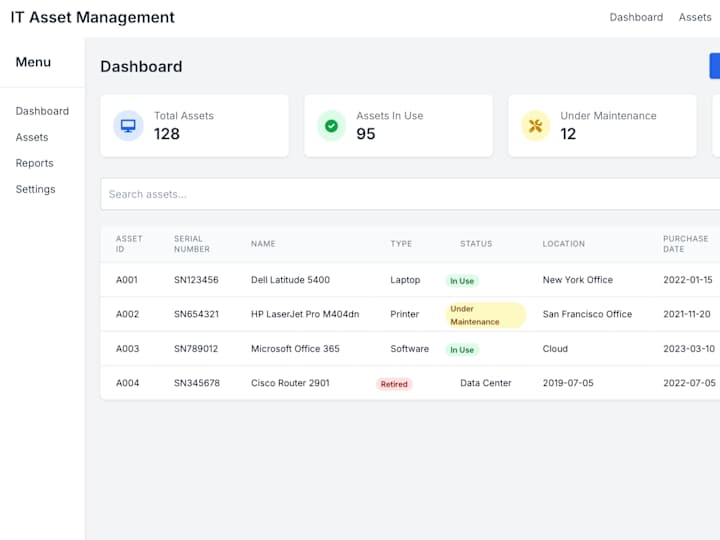Click the purchase date 2021-11-20

pos(686,314)
